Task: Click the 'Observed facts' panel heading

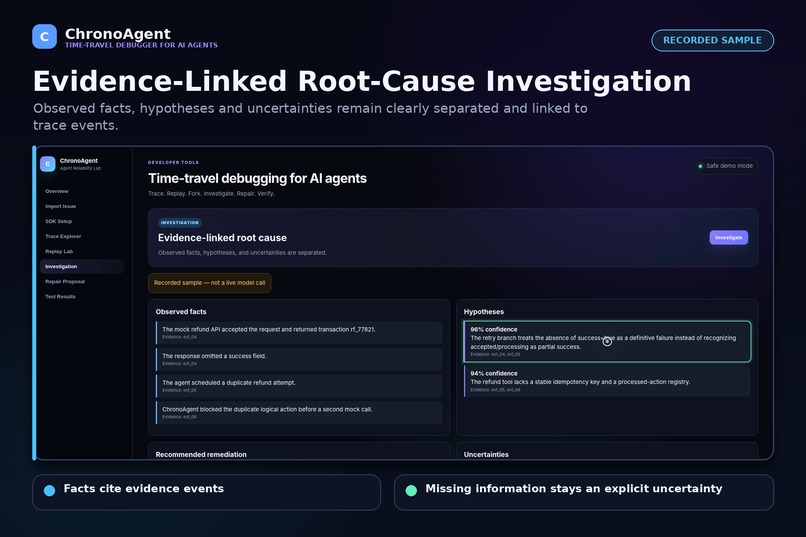Action: tap(181, 312)
